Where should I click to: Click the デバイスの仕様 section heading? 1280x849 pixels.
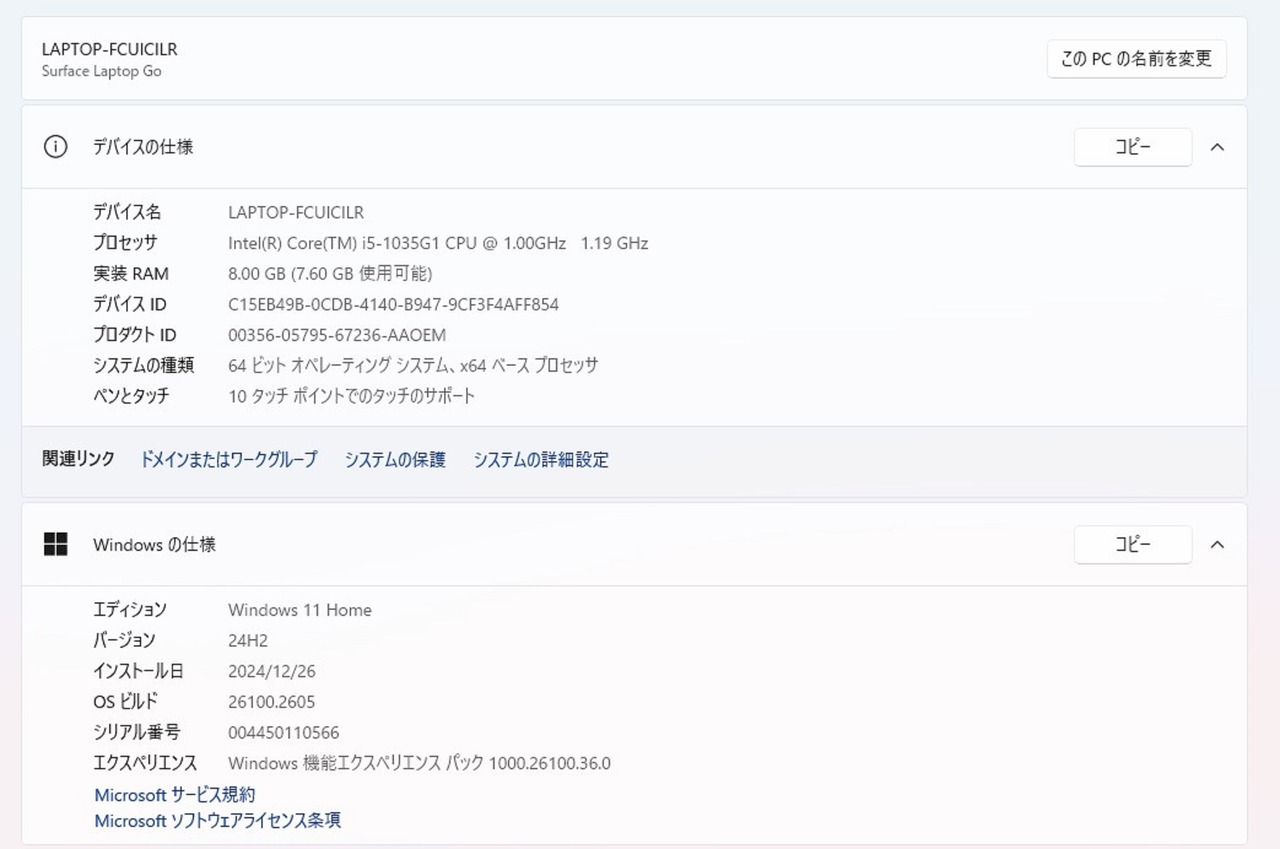(143, 147)
